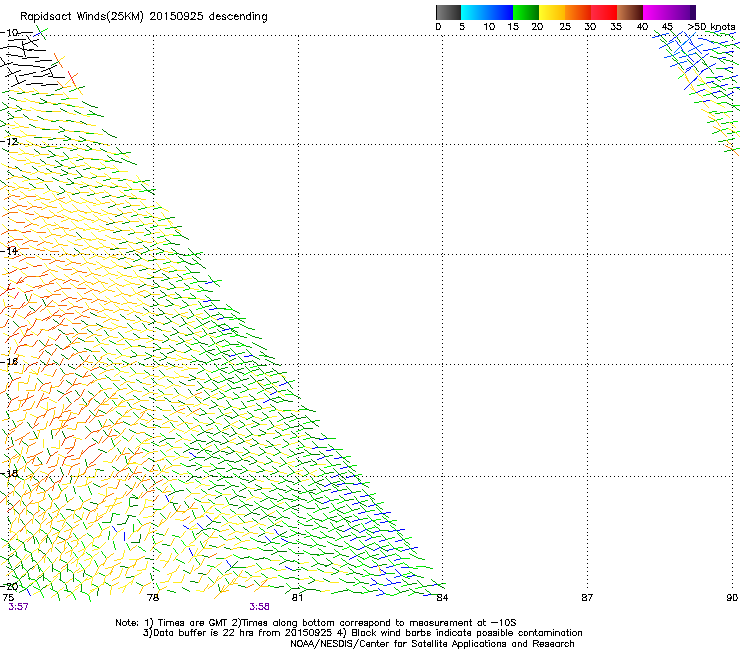Click the '90' longitude axis label
Screen dimensions: 740x650
click(x=732, y=598)
